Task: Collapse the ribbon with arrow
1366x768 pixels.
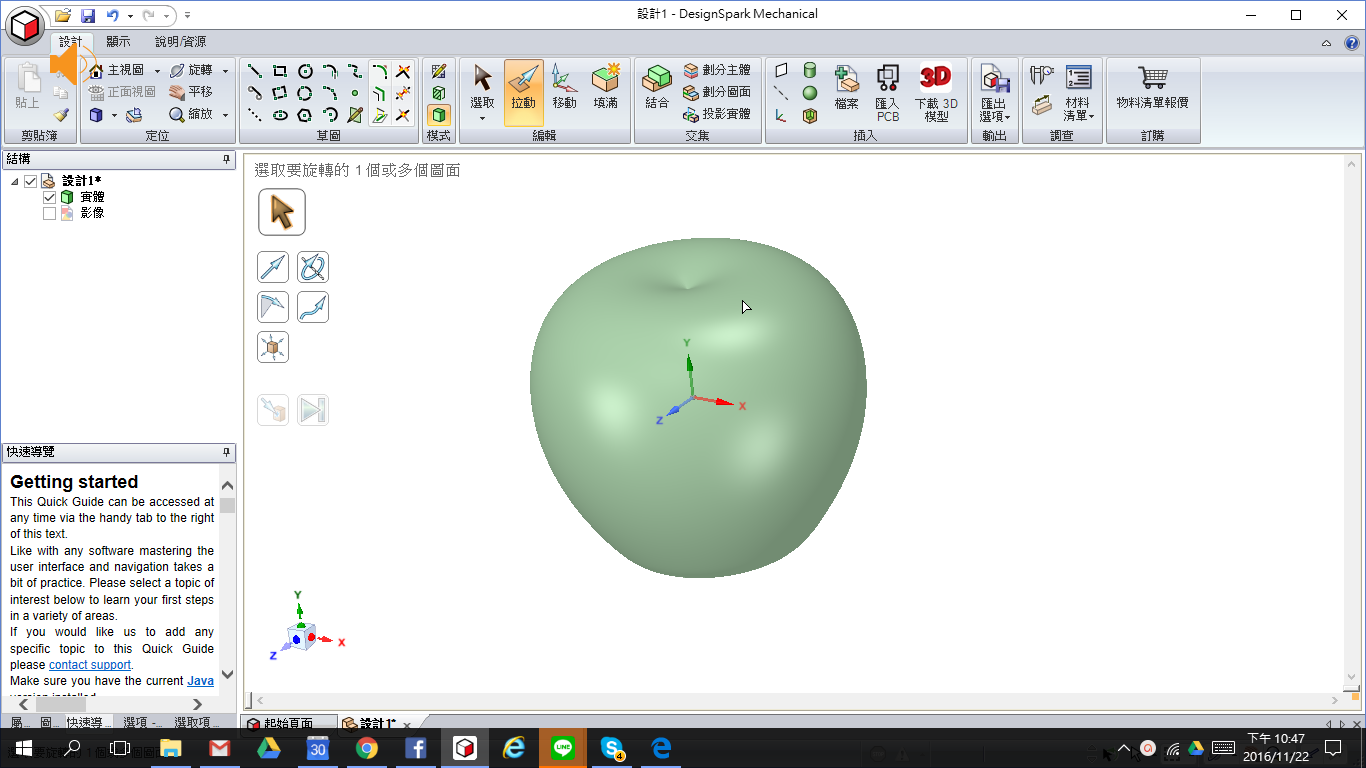Action: click(x=1327, y=43)
